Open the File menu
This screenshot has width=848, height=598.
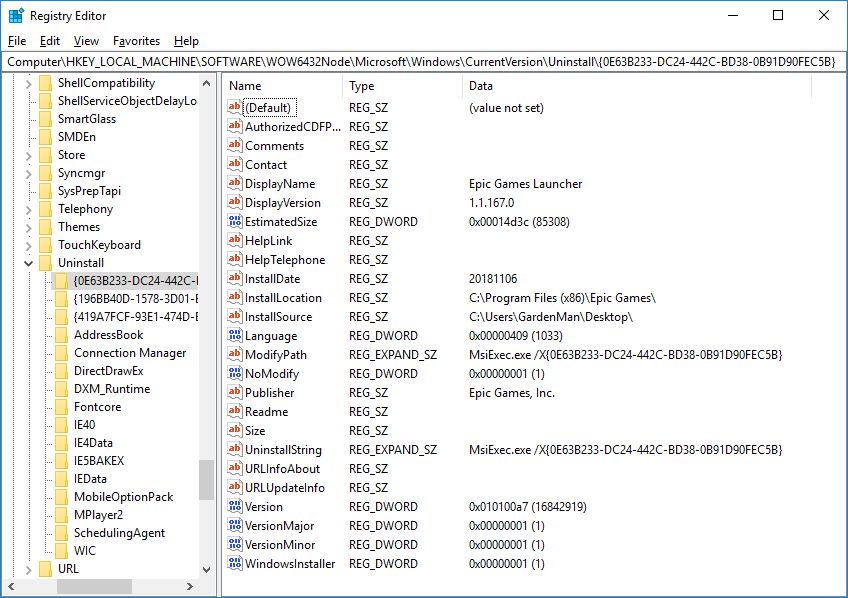coord(17,41)
